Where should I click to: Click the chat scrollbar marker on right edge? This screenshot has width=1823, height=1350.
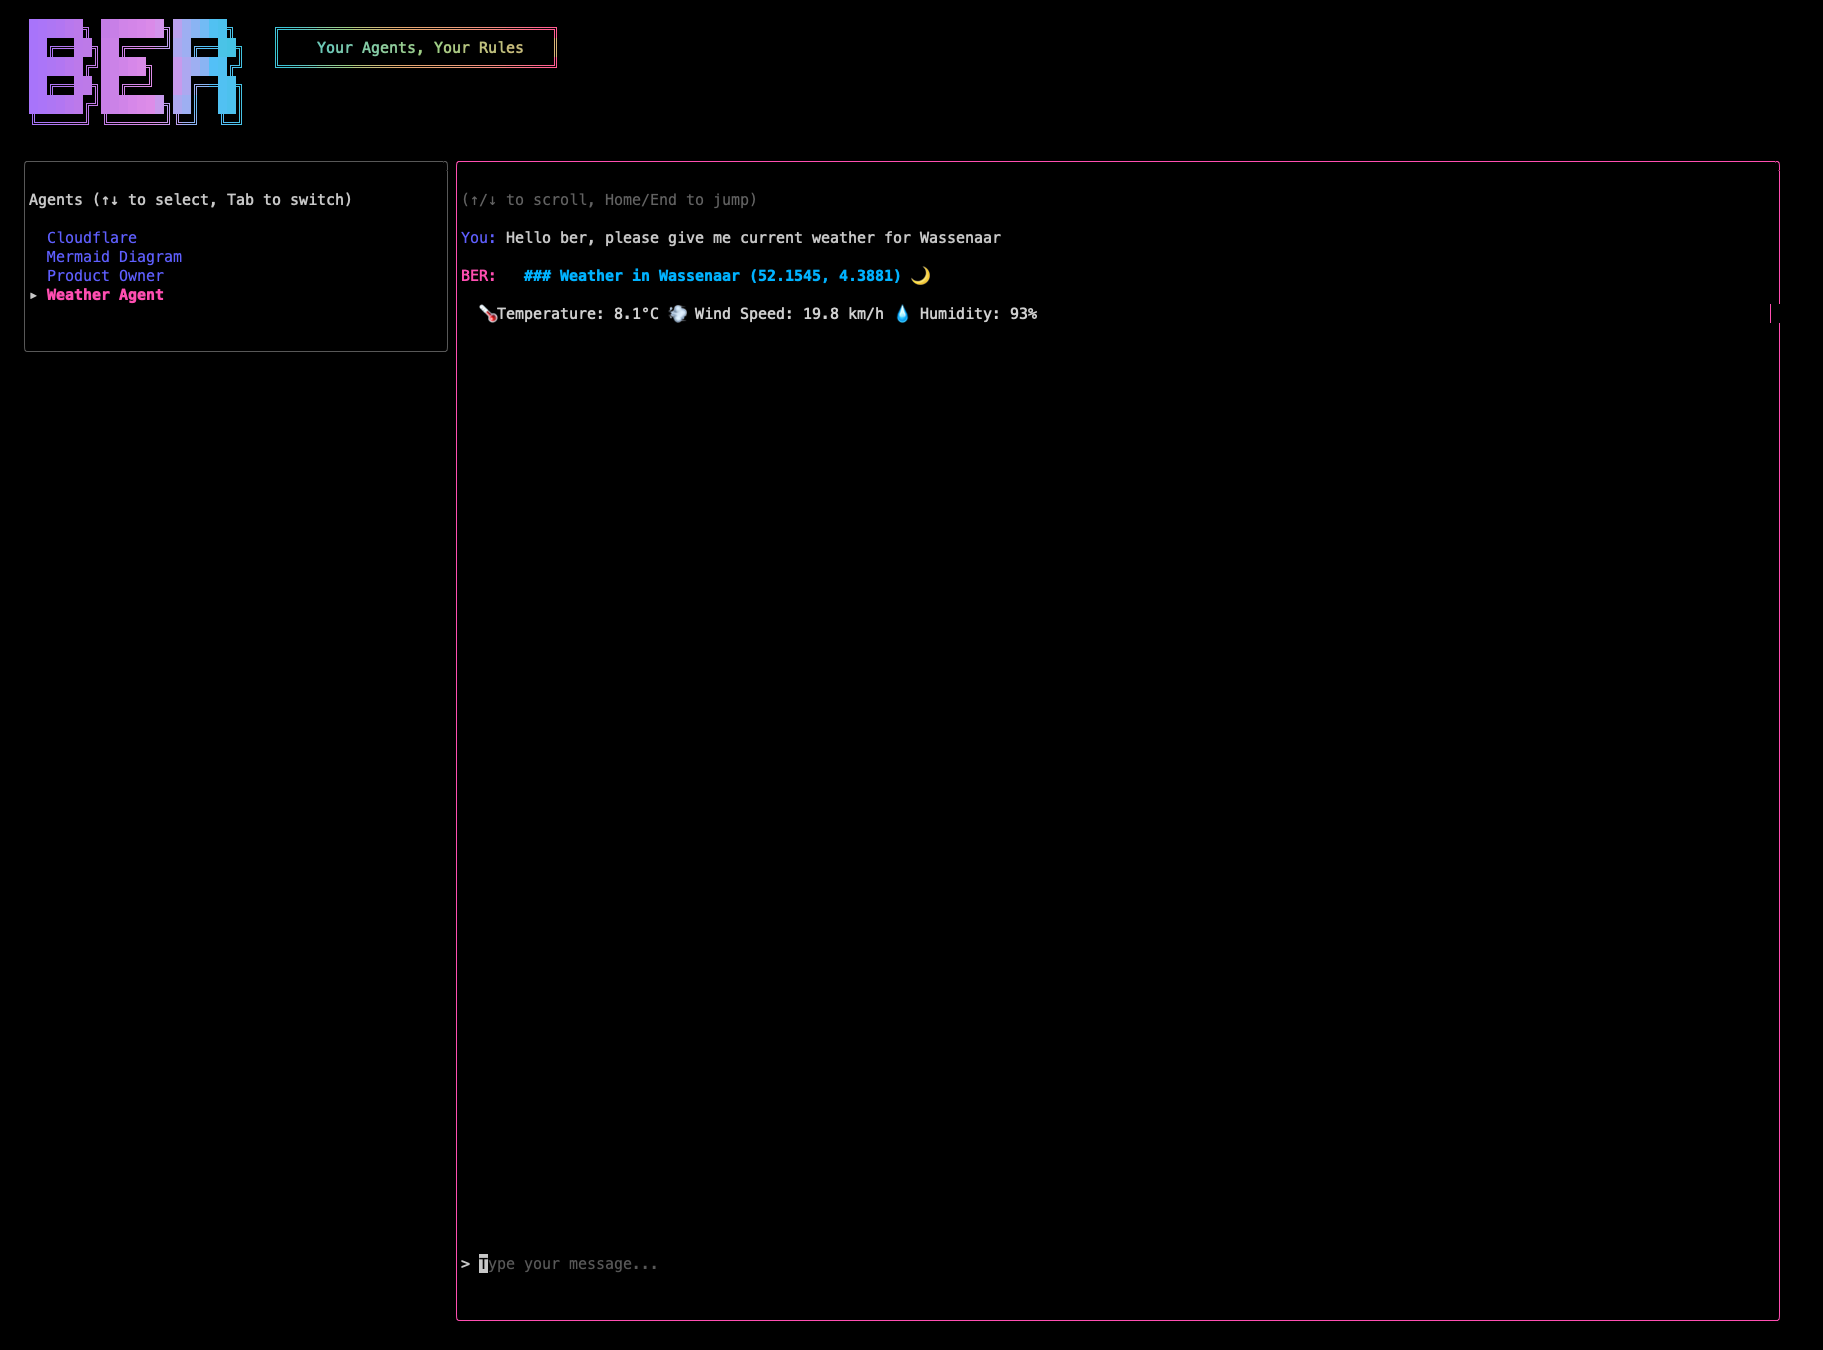[x=1770, y=314]
